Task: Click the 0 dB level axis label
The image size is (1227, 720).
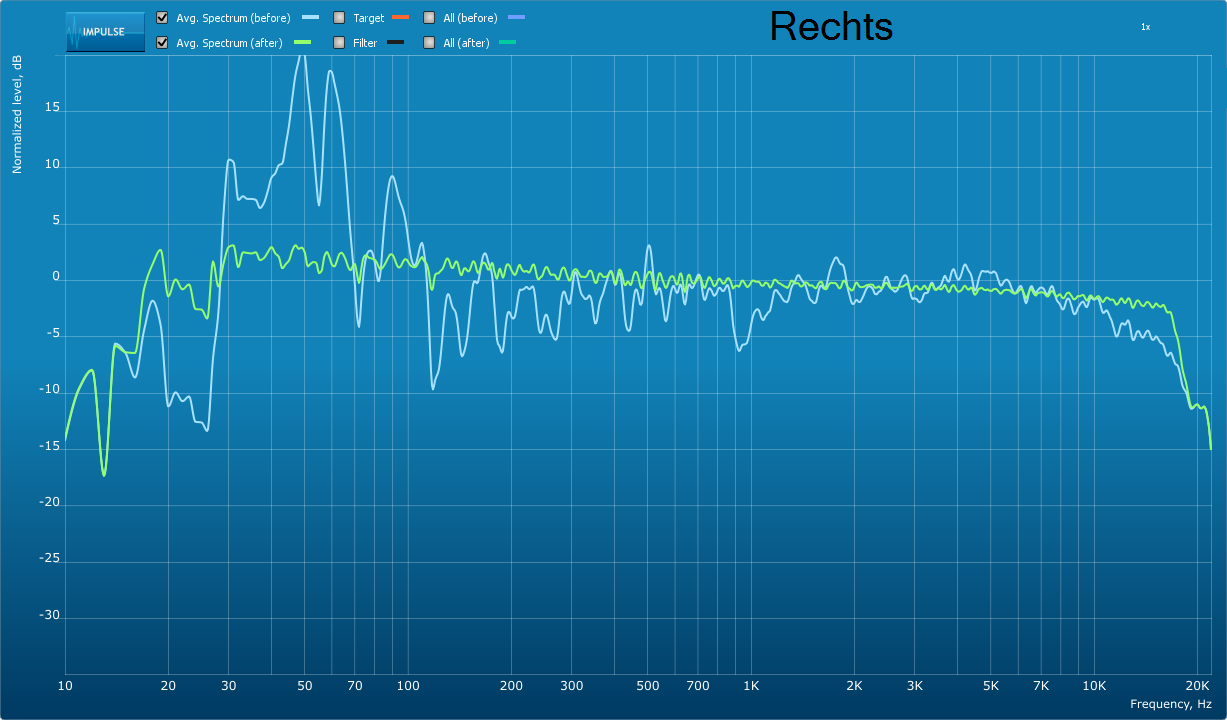Action: click(x=56, y=277)
